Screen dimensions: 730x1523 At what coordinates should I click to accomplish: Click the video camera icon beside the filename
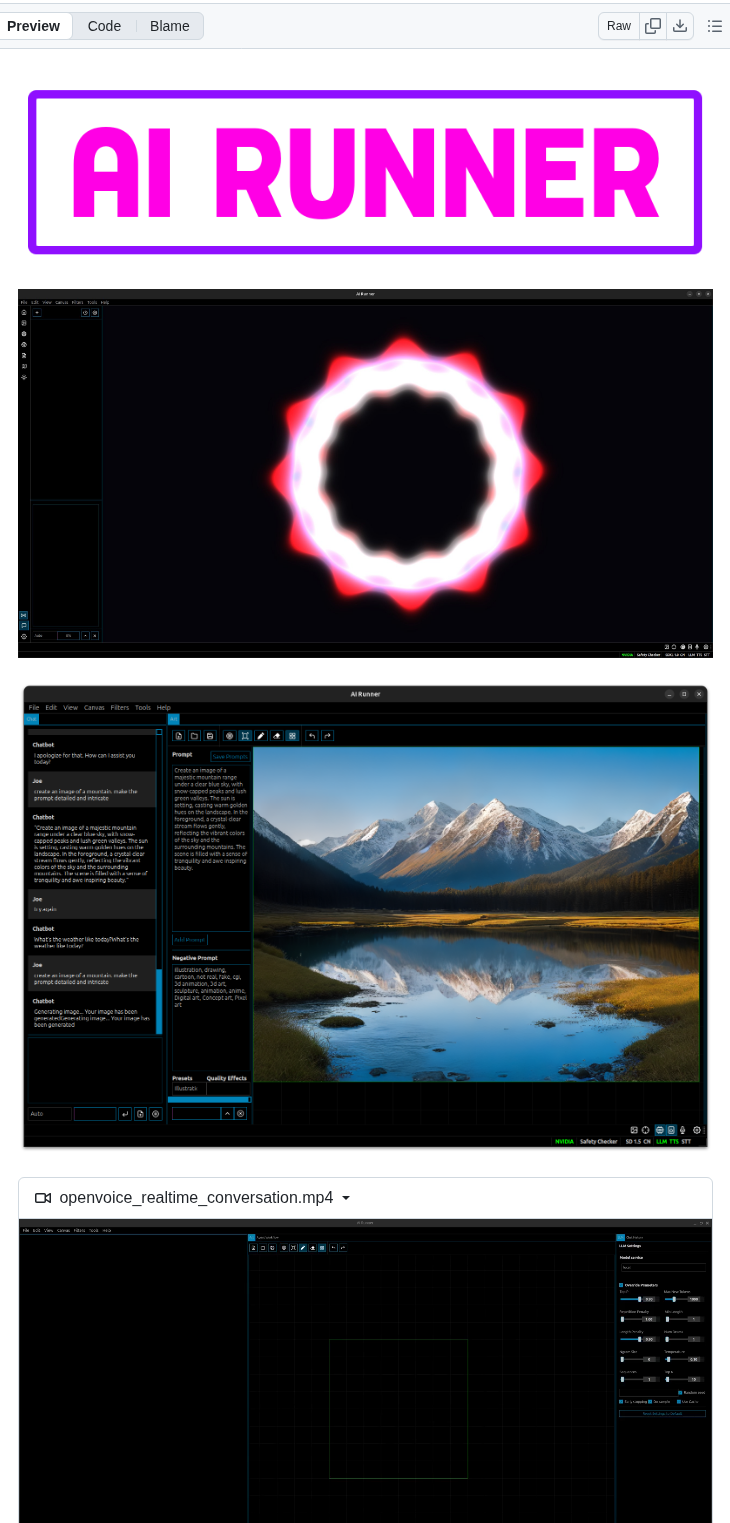[43, 1198]
